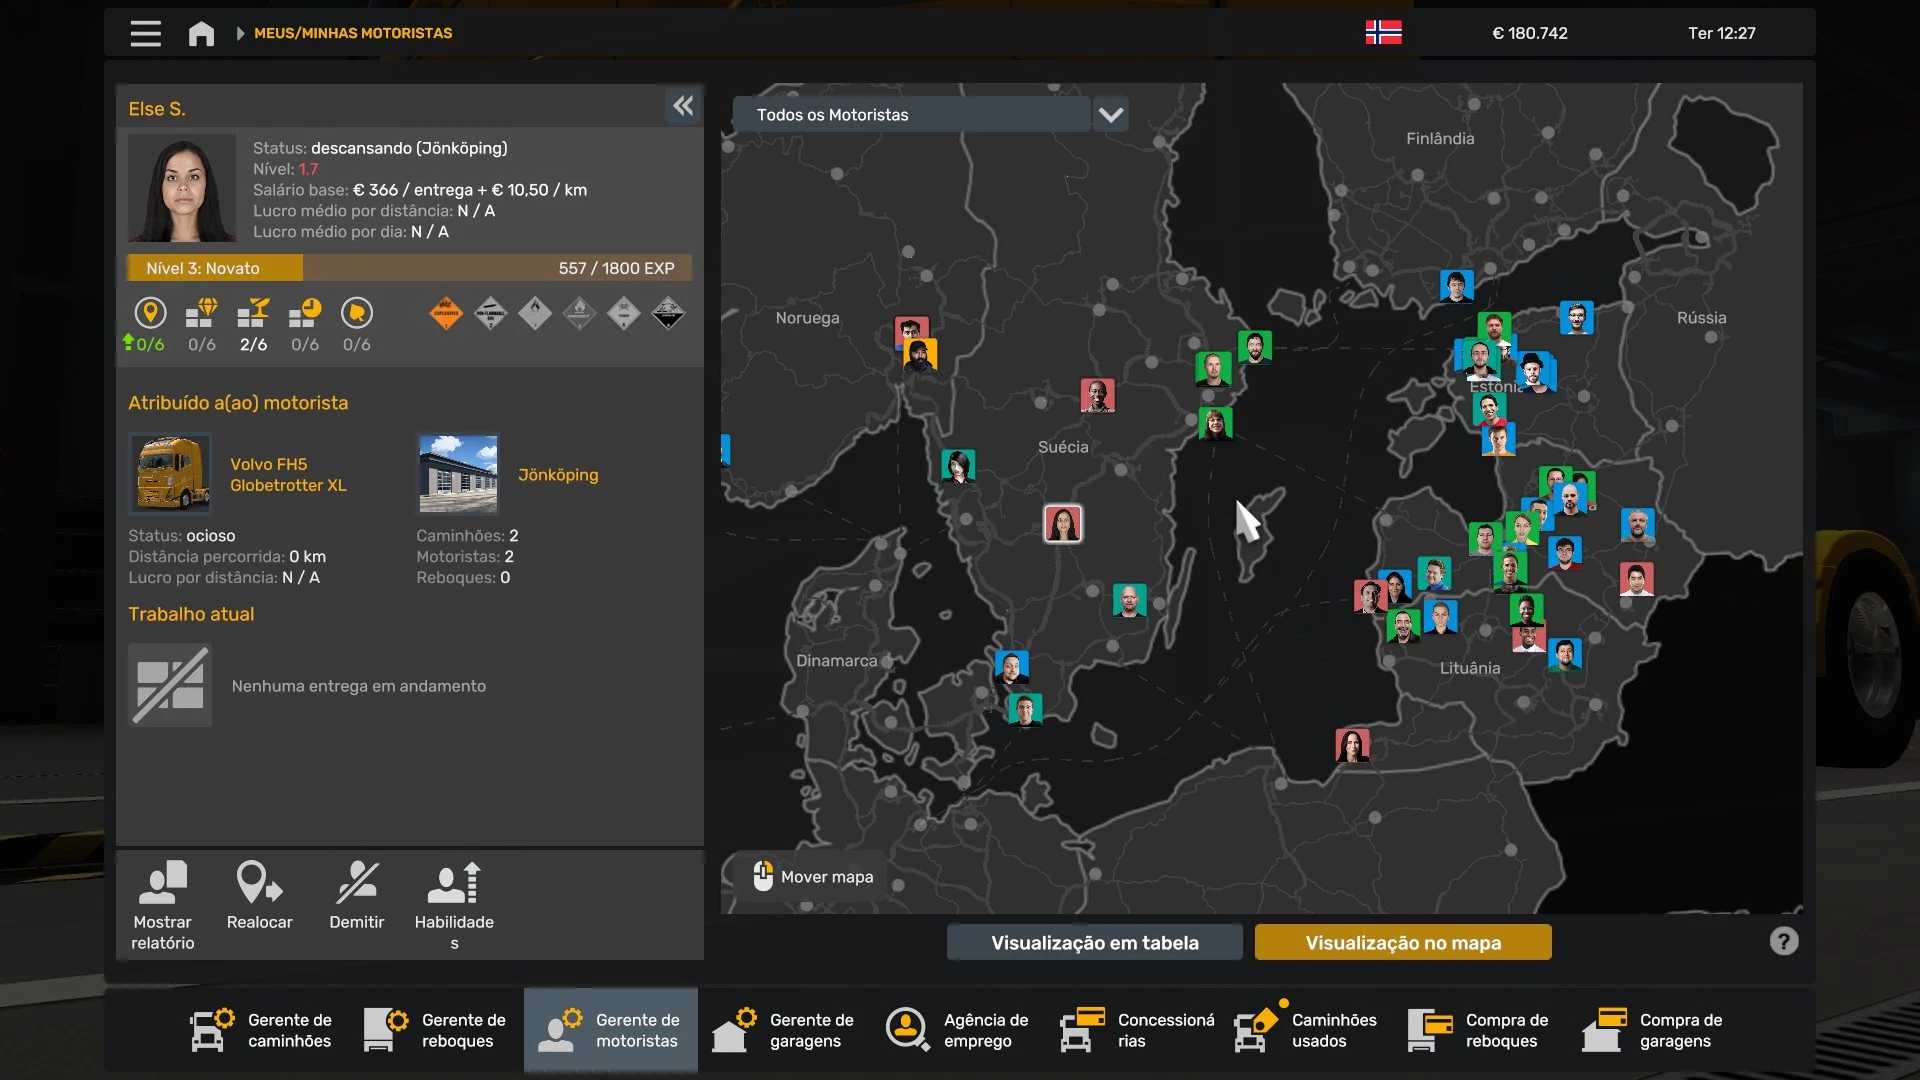Click the dropdown arrow next to filter
1920x1080 pixels.
pos(1110,115)
